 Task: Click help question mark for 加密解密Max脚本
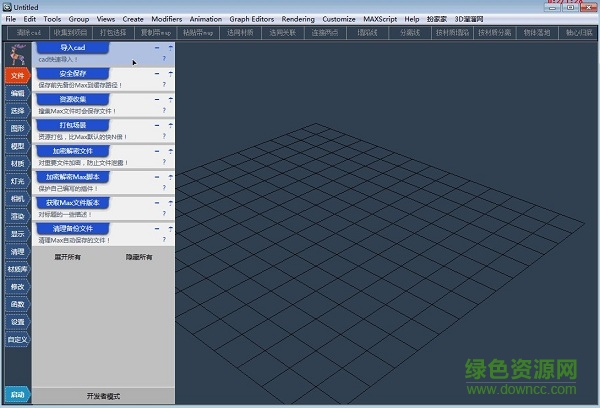click(164, 187)
